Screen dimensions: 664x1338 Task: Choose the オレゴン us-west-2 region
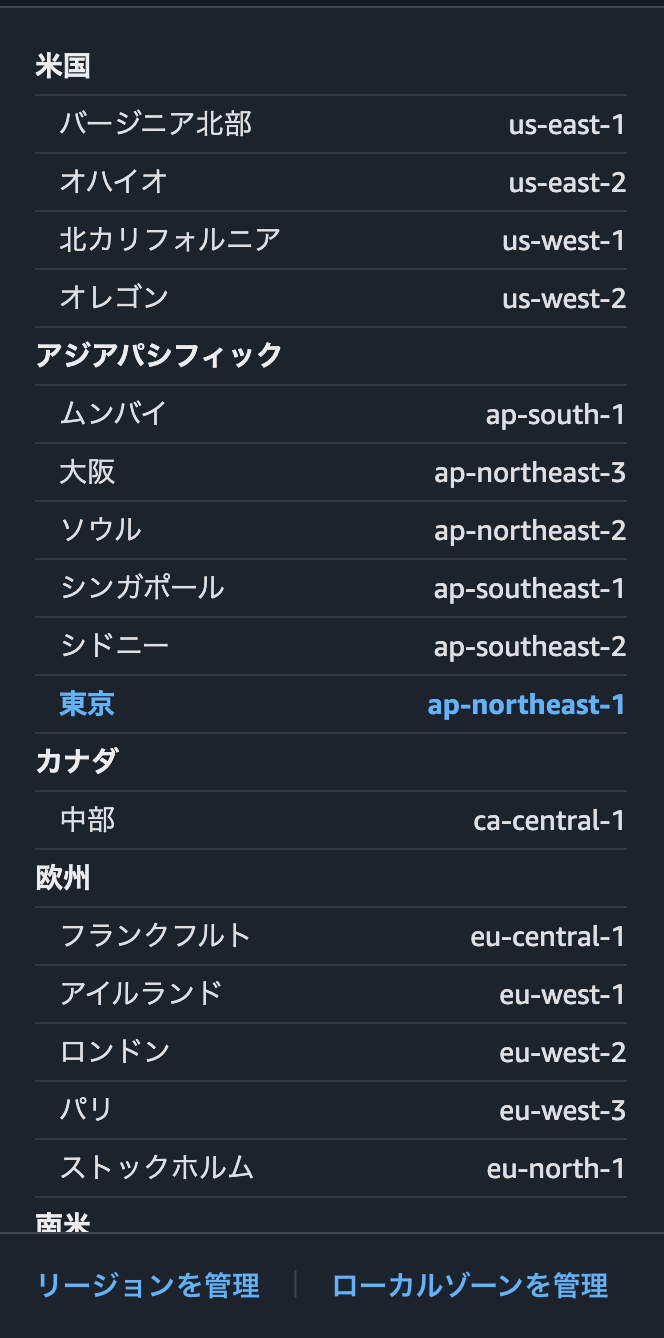pos(330,298)
